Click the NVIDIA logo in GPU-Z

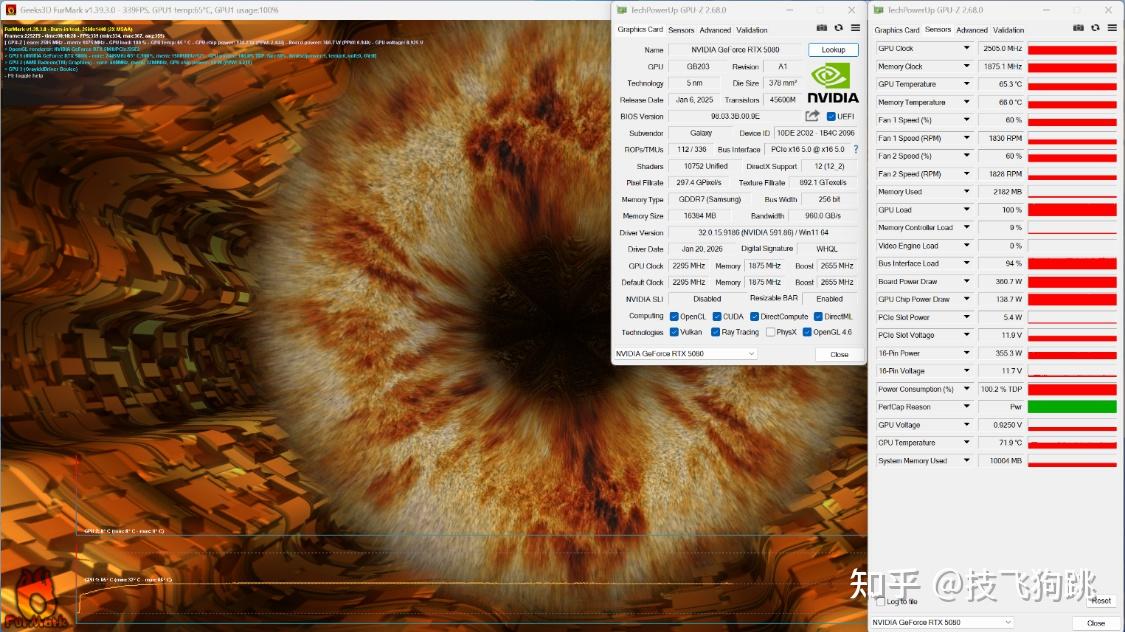(832, 84)
